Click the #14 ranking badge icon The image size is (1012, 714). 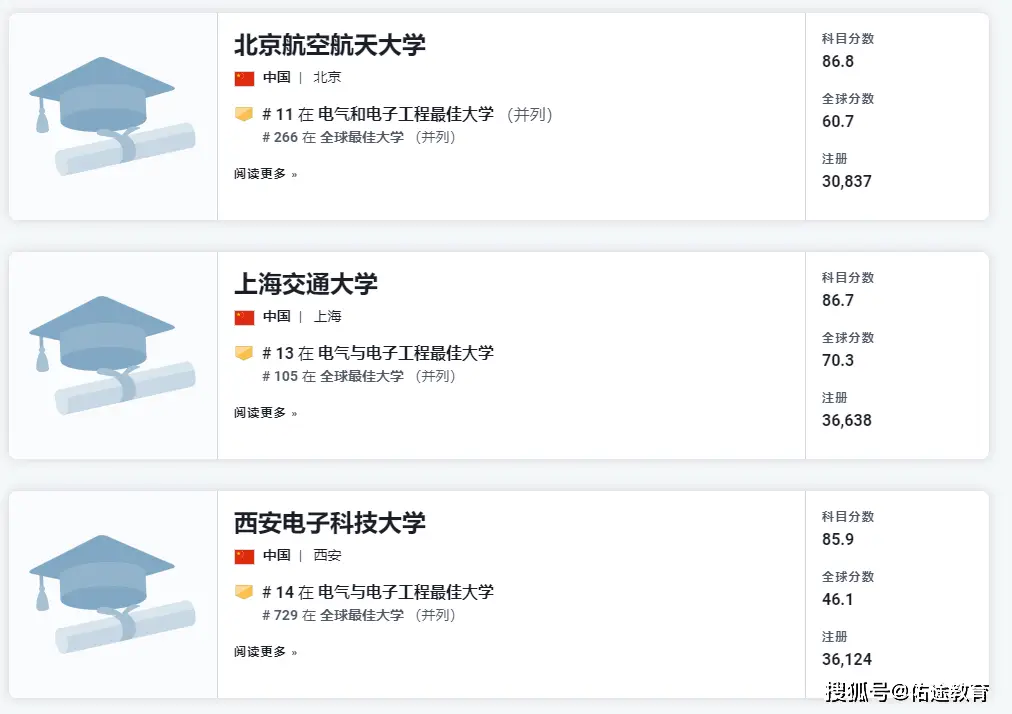(243, 592)
